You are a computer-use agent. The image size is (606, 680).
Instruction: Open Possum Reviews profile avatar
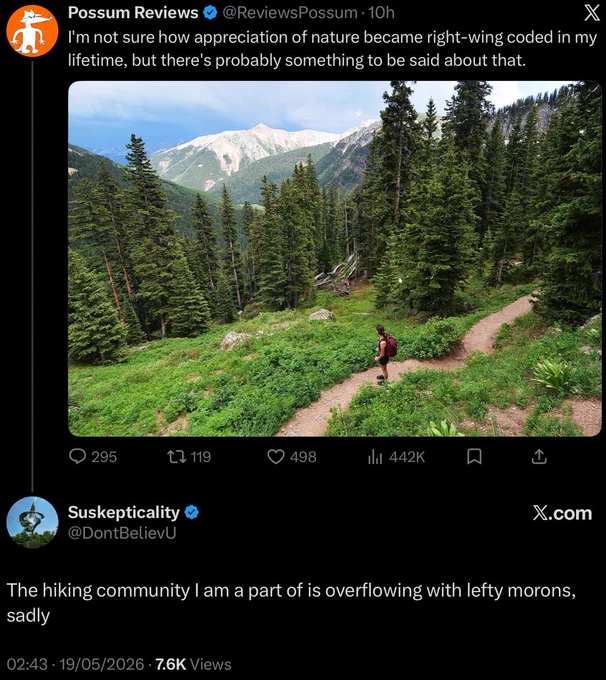(x=32, y=31)
